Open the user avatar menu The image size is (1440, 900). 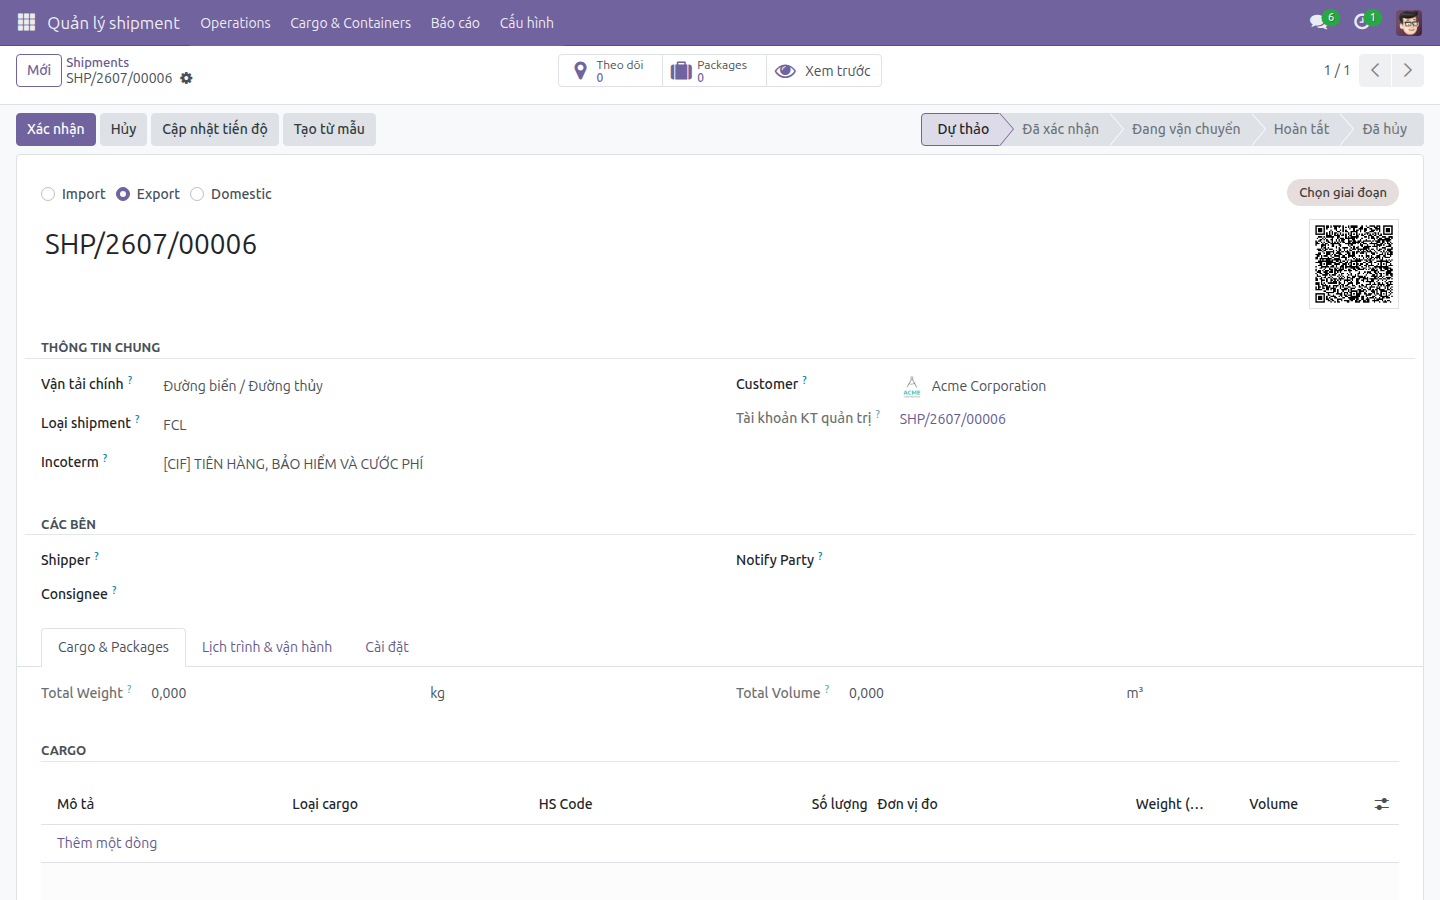(1409, 22)
